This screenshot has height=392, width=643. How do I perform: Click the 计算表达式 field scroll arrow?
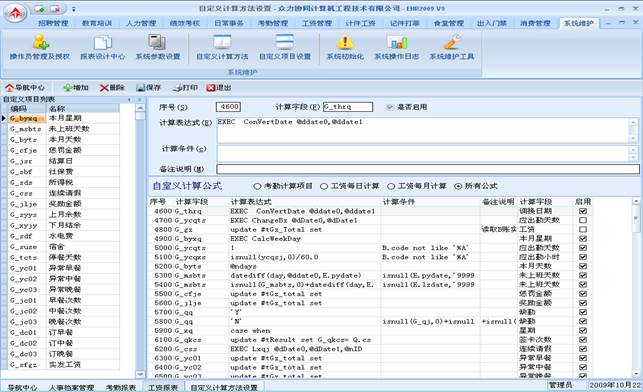633,139
